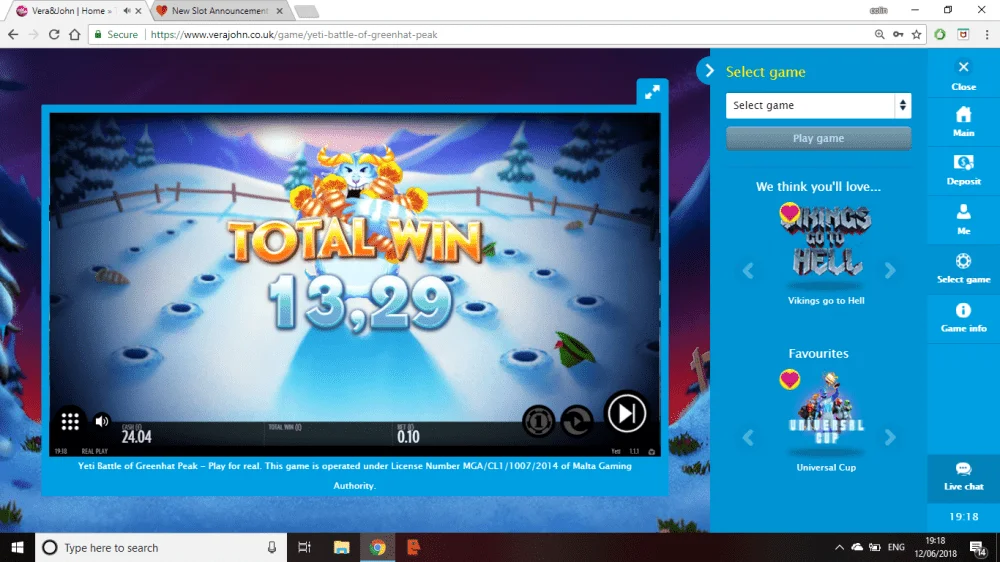
Task: Start autoplay with circular arrow icon
Action: coord(577,421)
